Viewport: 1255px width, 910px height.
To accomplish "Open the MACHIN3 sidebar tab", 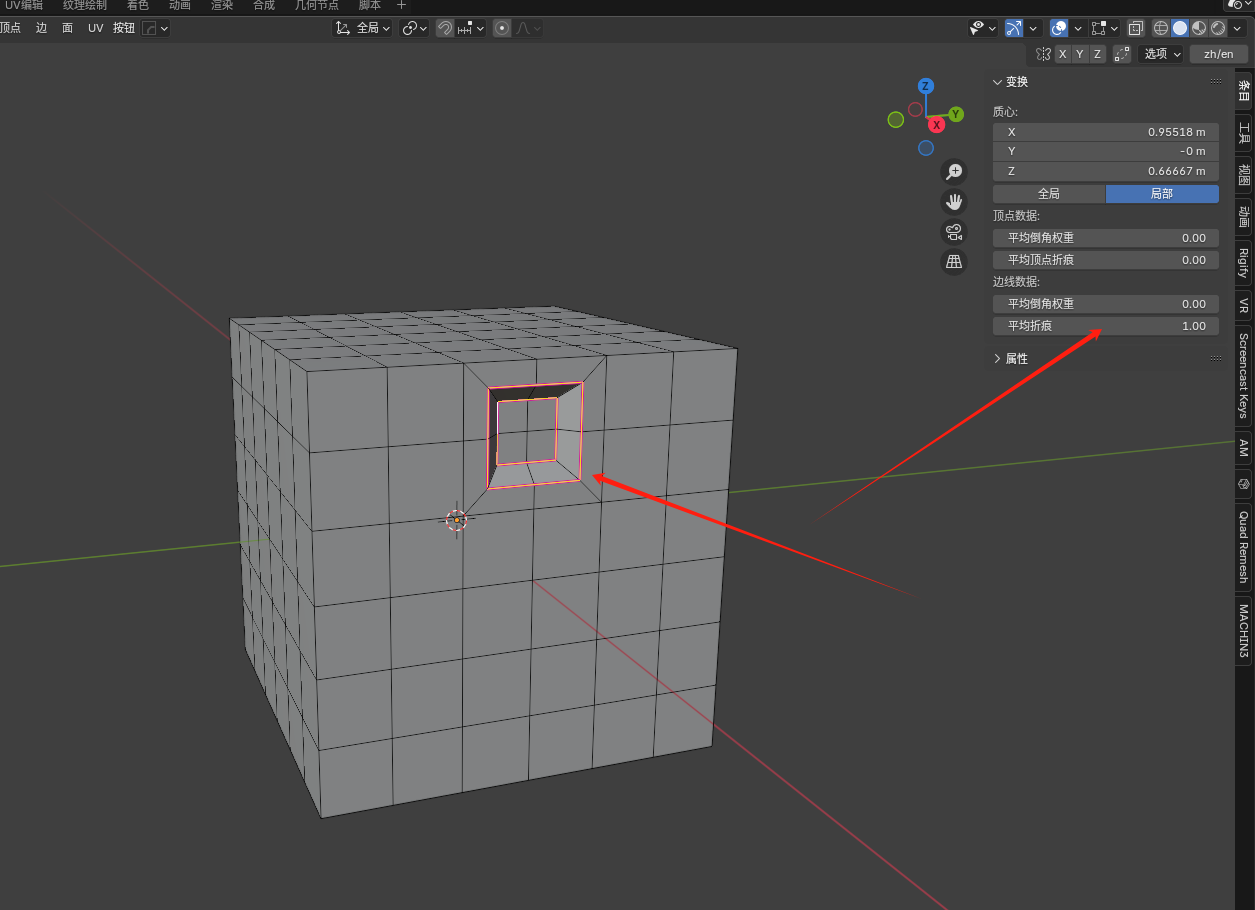I will pos(1243,631).
